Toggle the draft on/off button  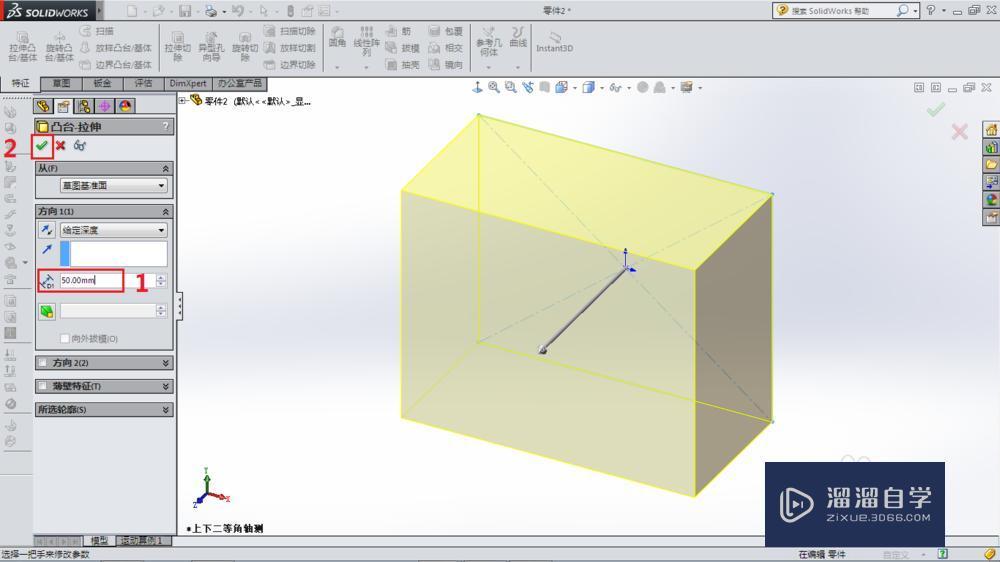[x=47, y=311]
